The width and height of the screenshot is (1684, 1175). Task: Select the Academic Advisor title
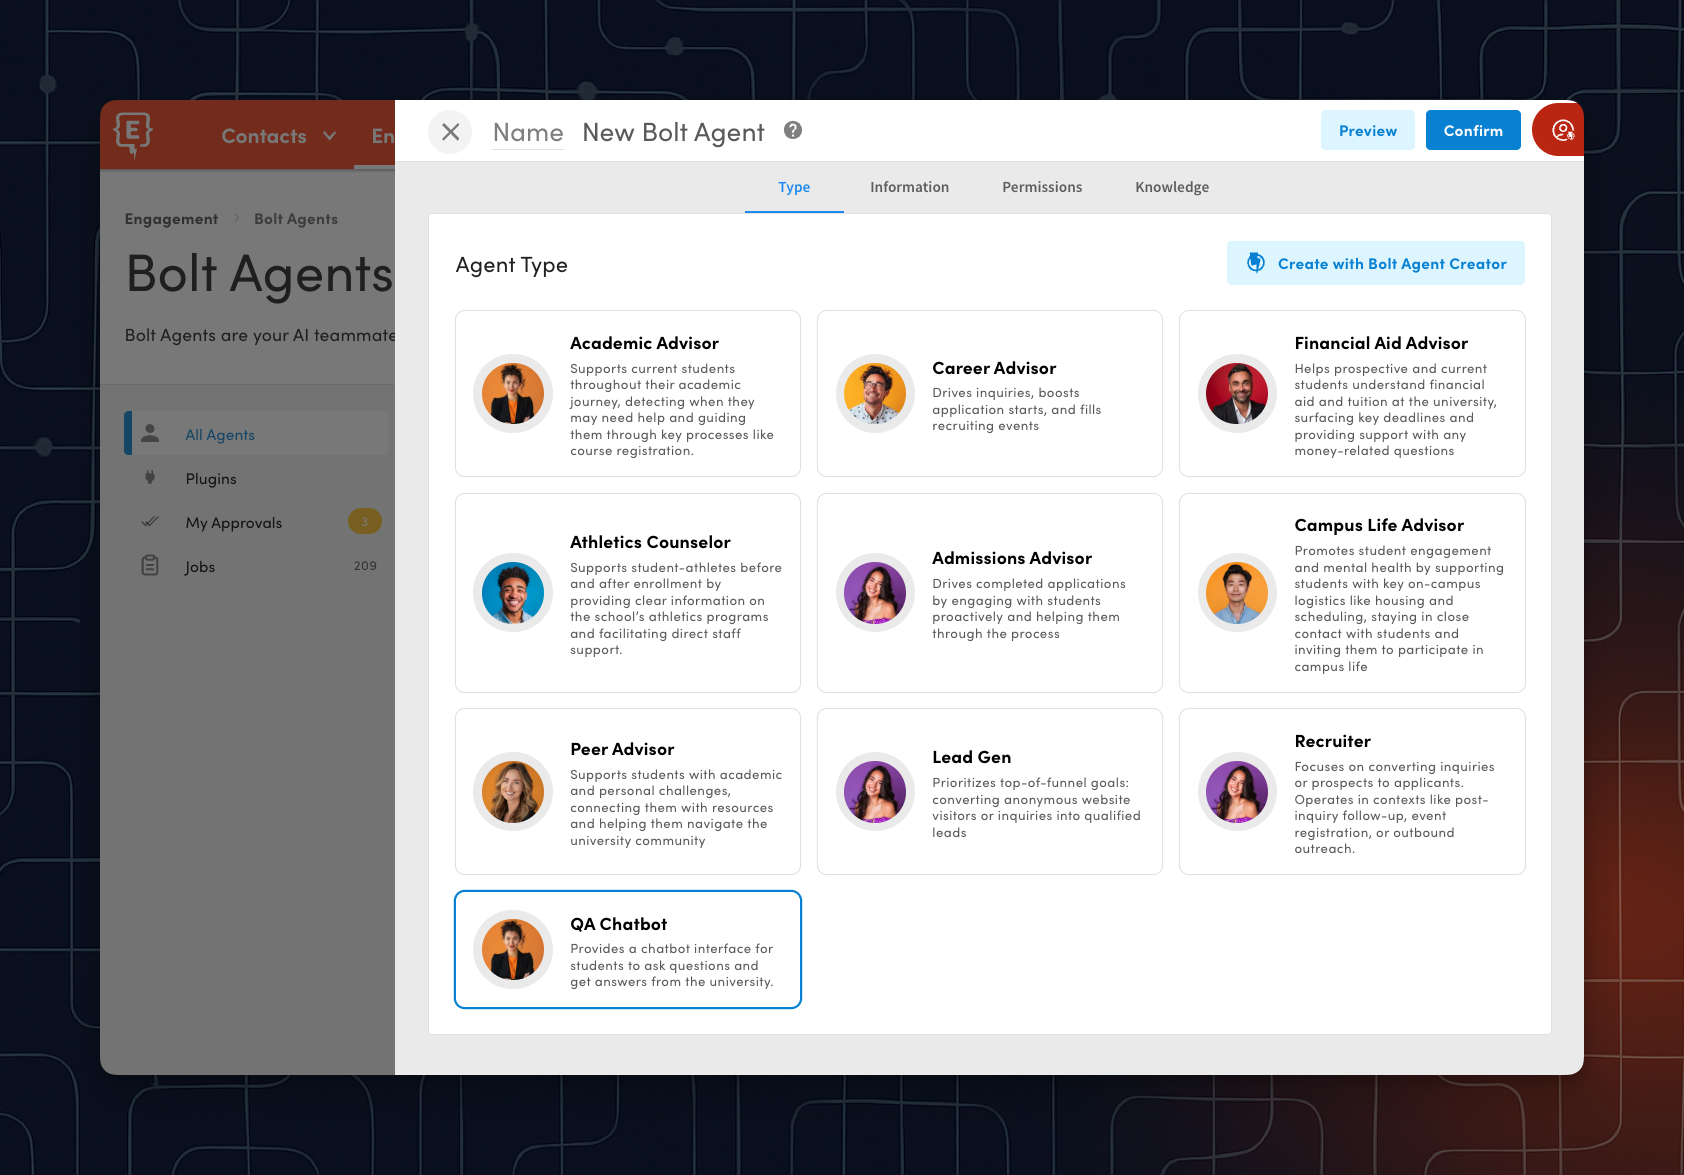(644, 343)
